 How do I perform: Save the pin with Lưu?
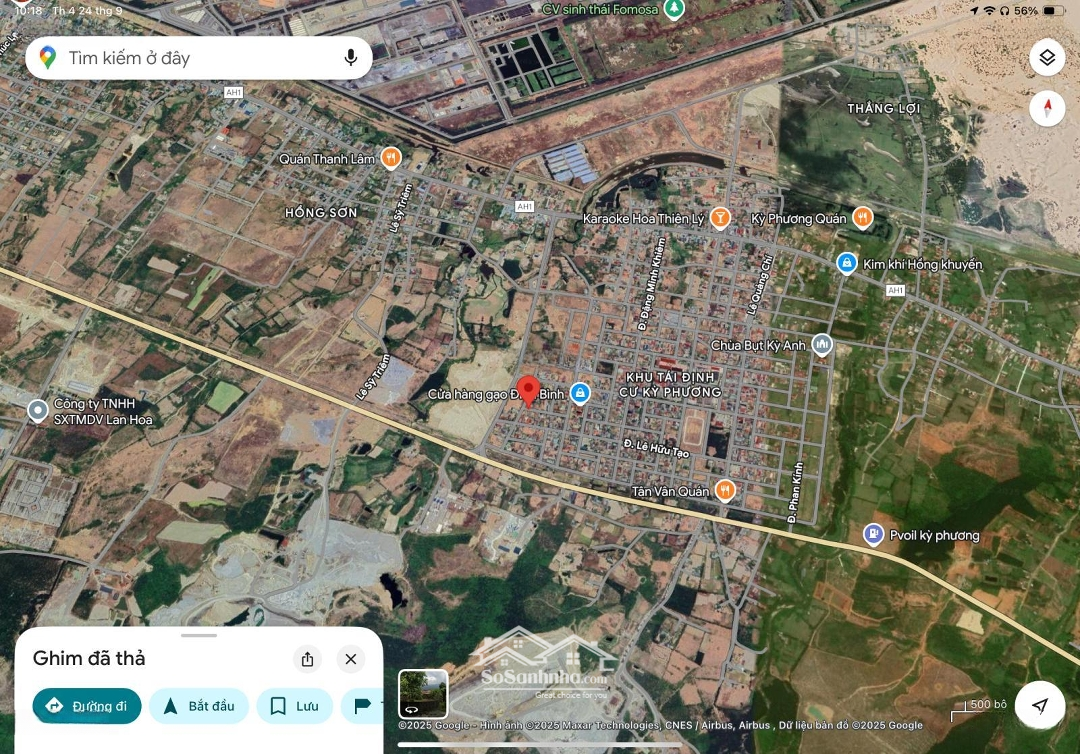pos(295,706)
